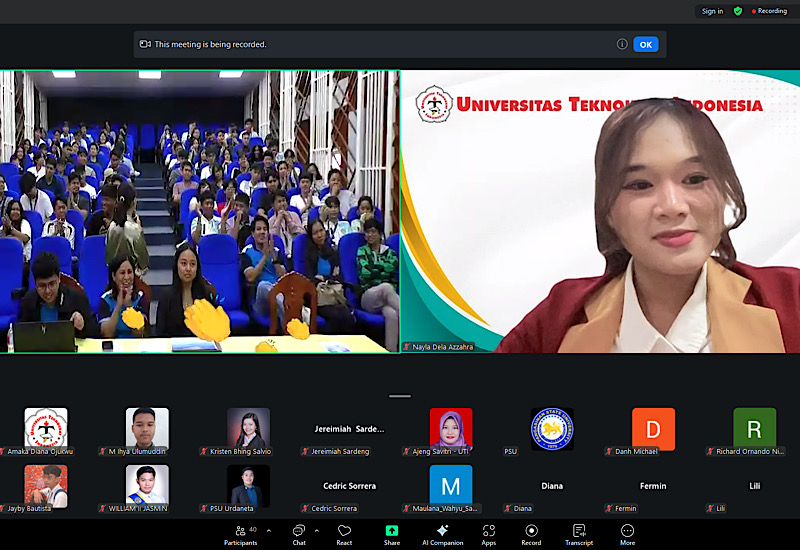The height and width of the screenshot is (550, 800).
Task: Open the Chat panel
Action: coord(299,535)
